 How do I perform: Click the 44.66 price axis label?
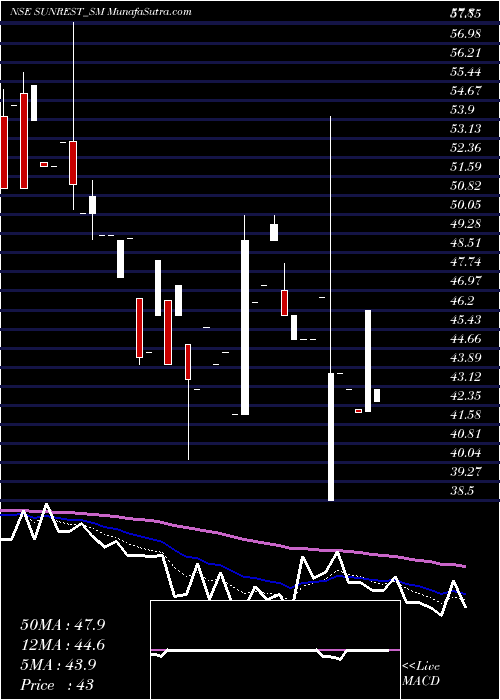coord(465,339)
